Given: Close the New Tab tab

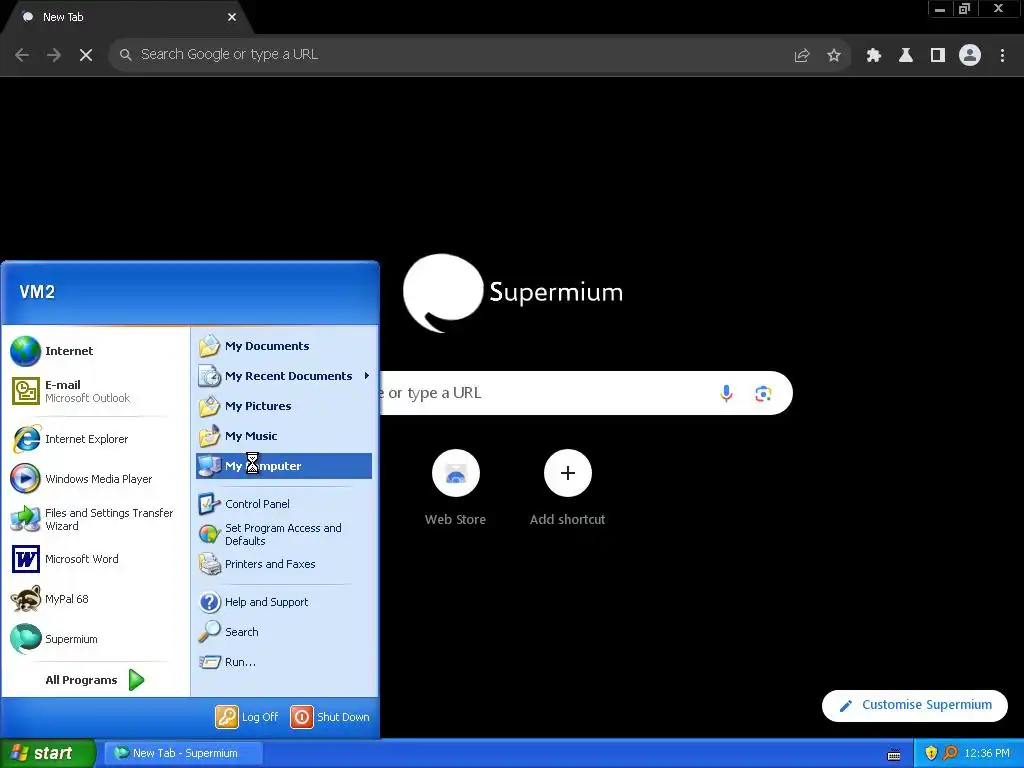Looking at the screenshot, I should click(x=232, y=17).
